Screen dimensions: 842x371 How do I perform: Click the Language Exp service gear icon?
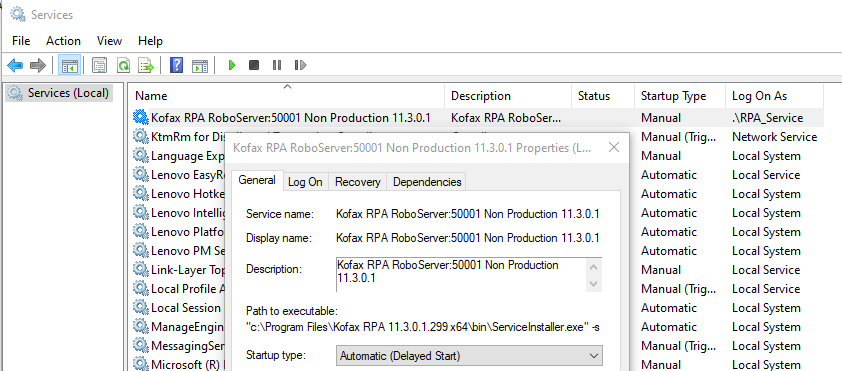point(140,156)
